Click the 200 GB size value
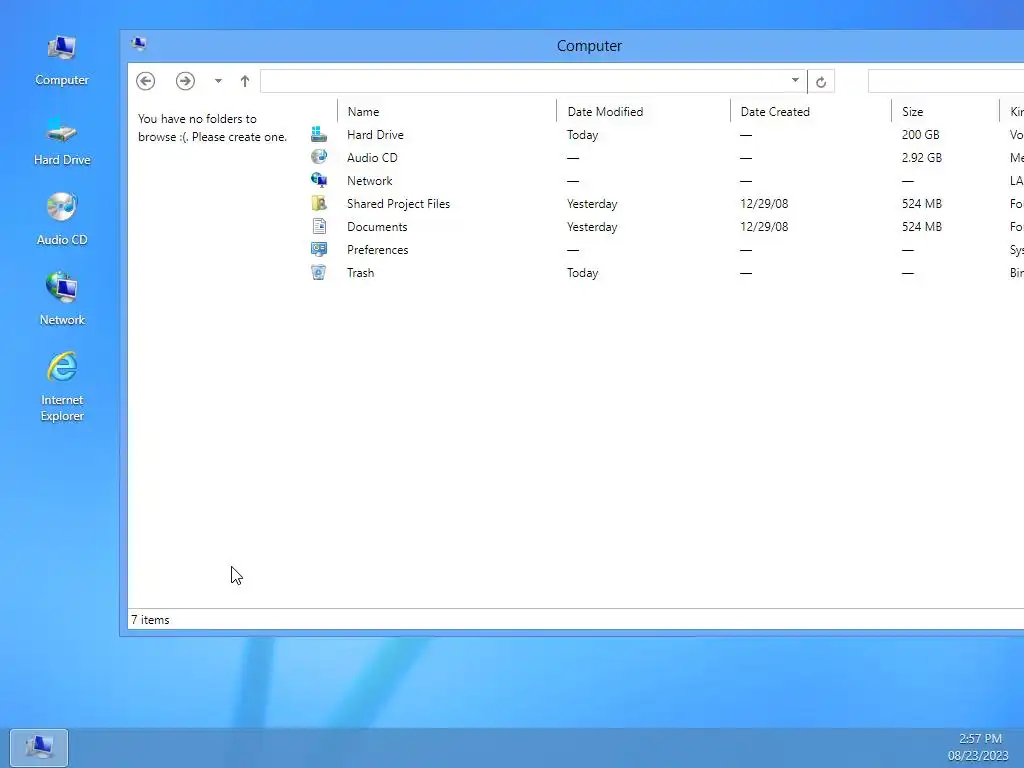1024x768 pixels. click(921, 135)
